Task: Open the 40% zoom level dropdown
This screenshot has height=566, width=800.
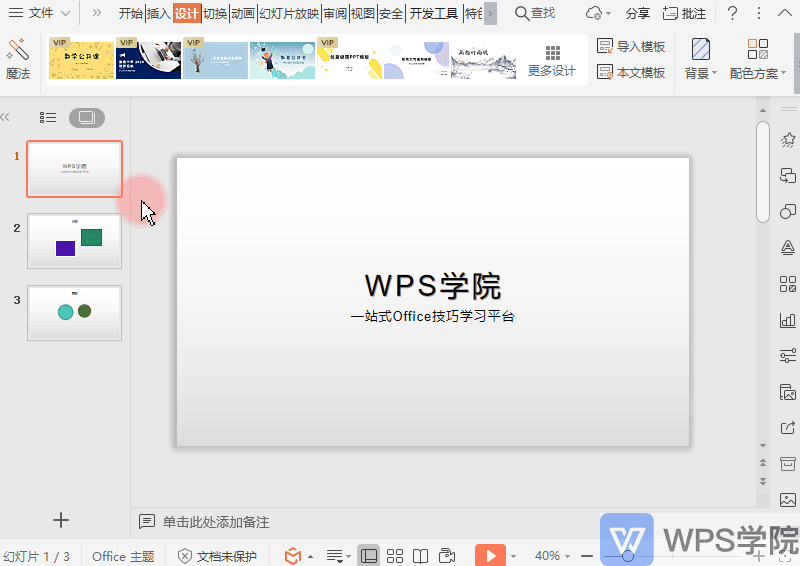Action: [552, 555]
